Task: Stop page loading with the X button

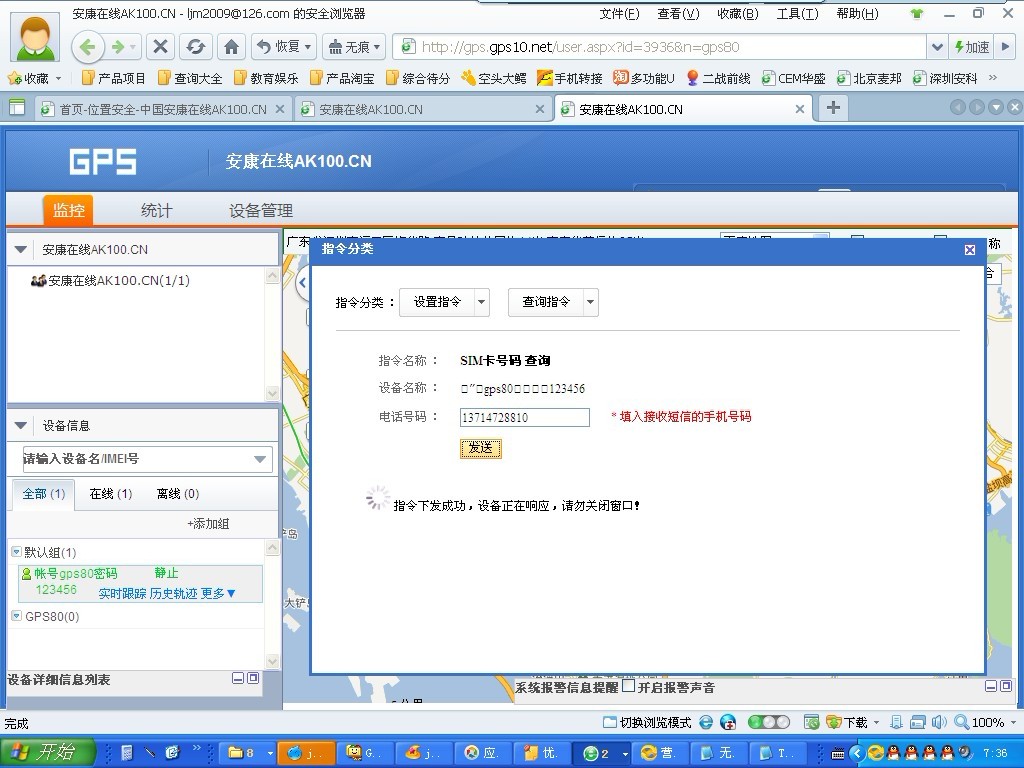Action: [x=160, y=46]
